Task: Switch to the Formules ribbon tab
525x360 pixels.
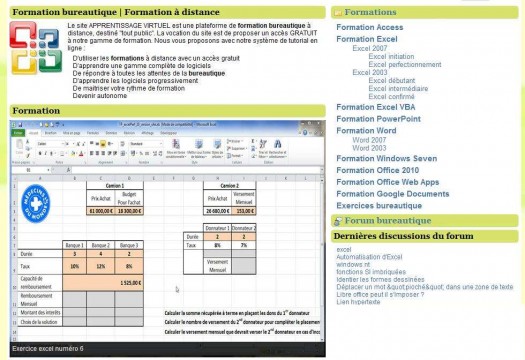Action: pyautogui.click(x=93, y=133)
